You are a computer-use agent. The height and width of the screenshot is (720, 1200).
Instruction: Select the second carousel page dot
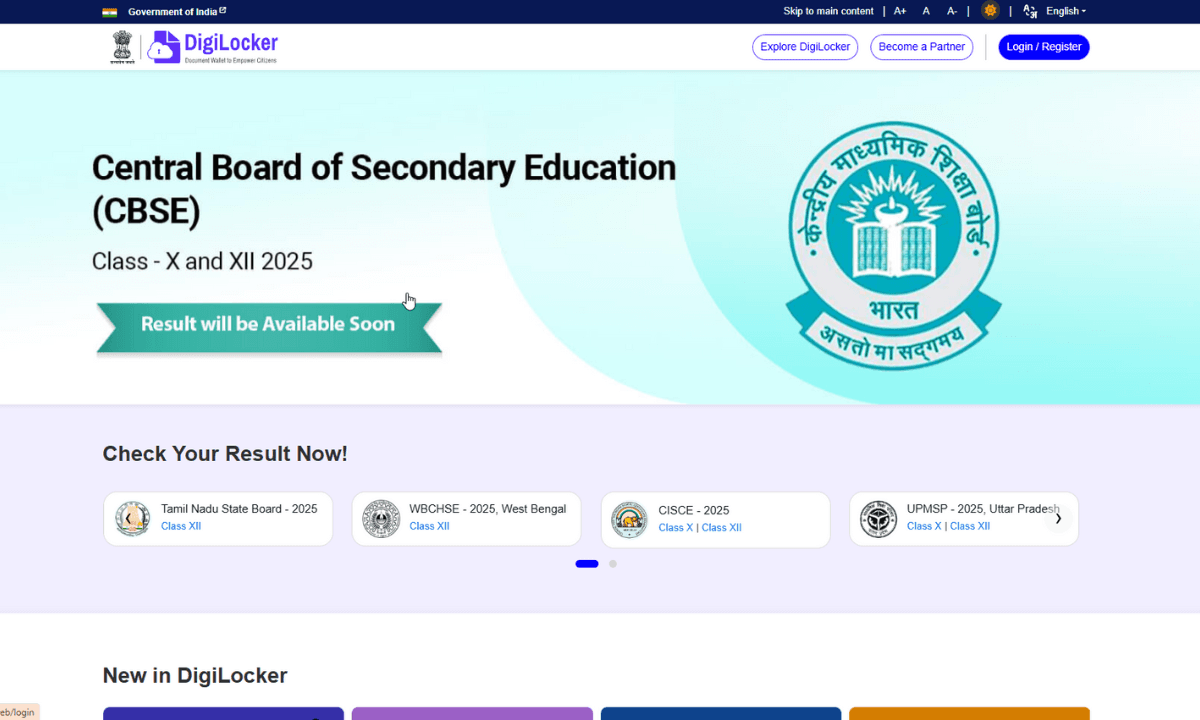(613, 564)
